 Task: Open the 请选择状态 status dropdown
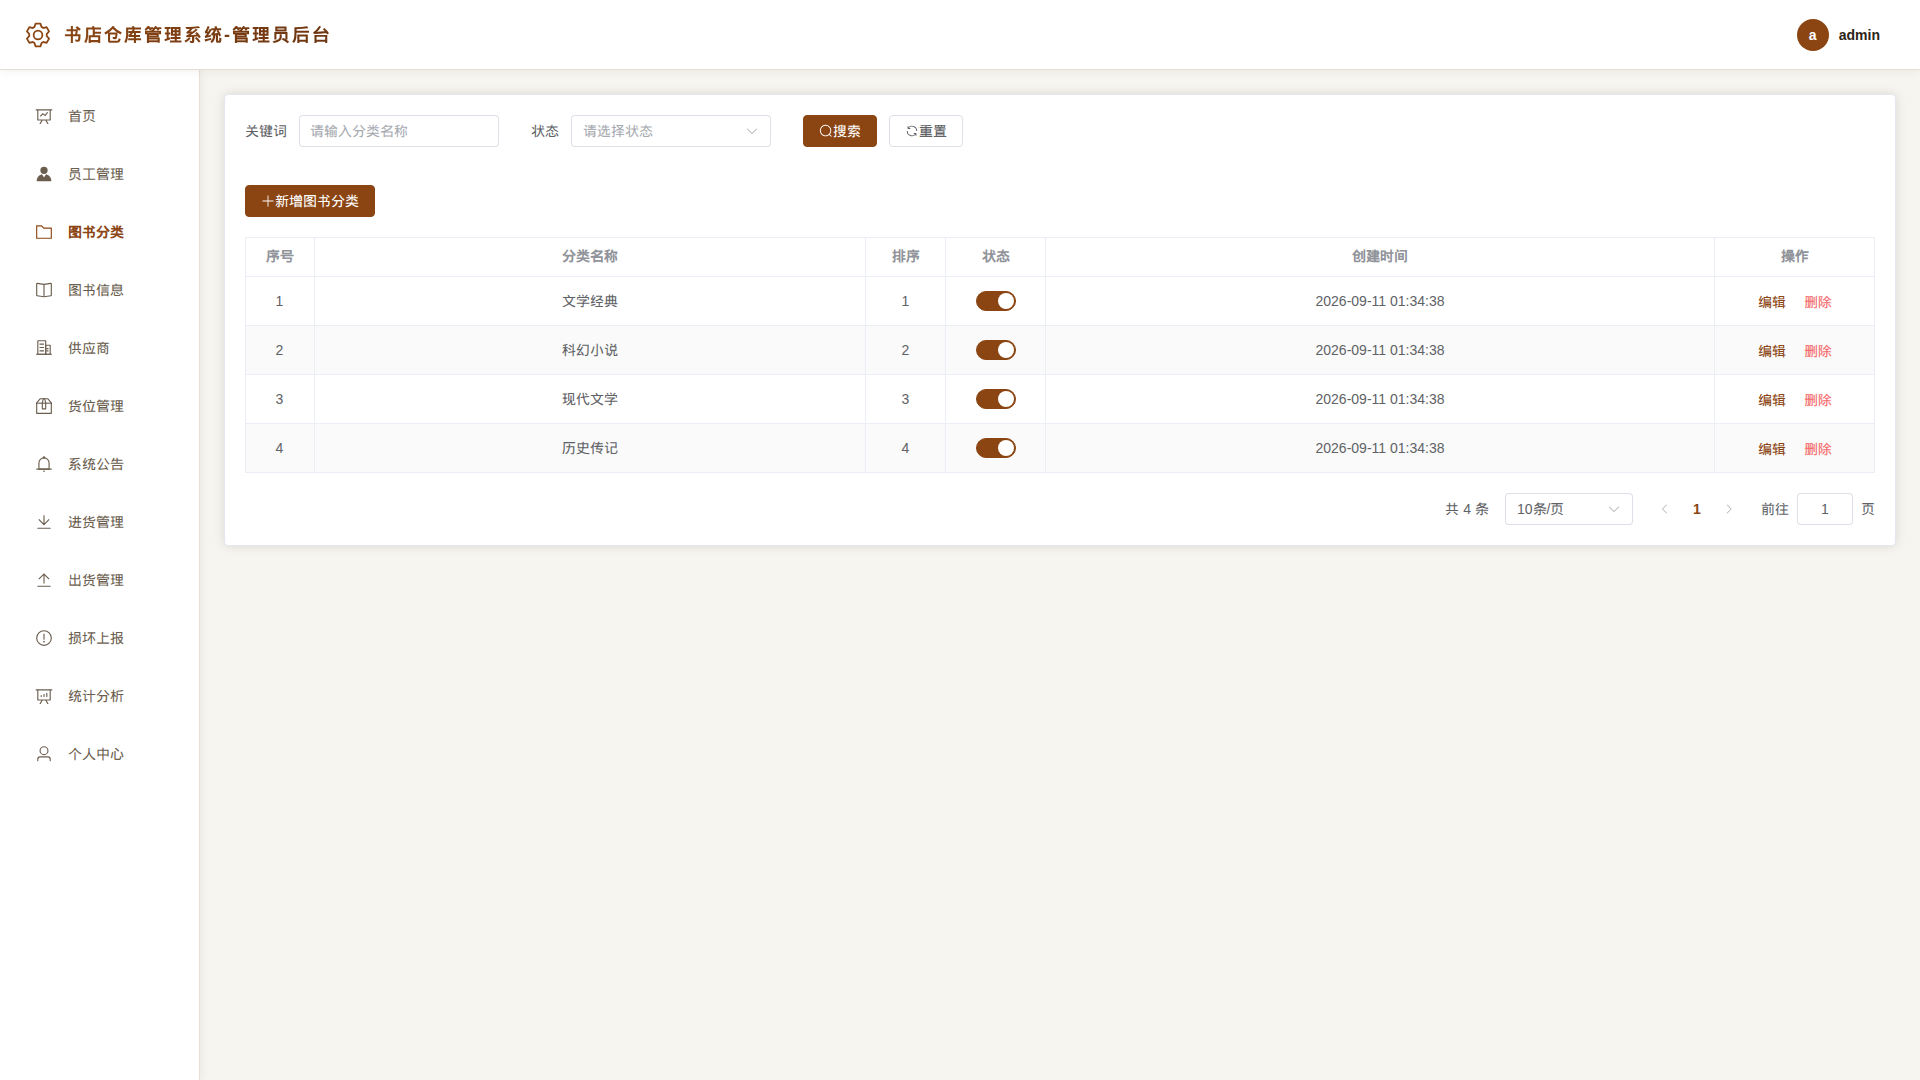(671, 131)
